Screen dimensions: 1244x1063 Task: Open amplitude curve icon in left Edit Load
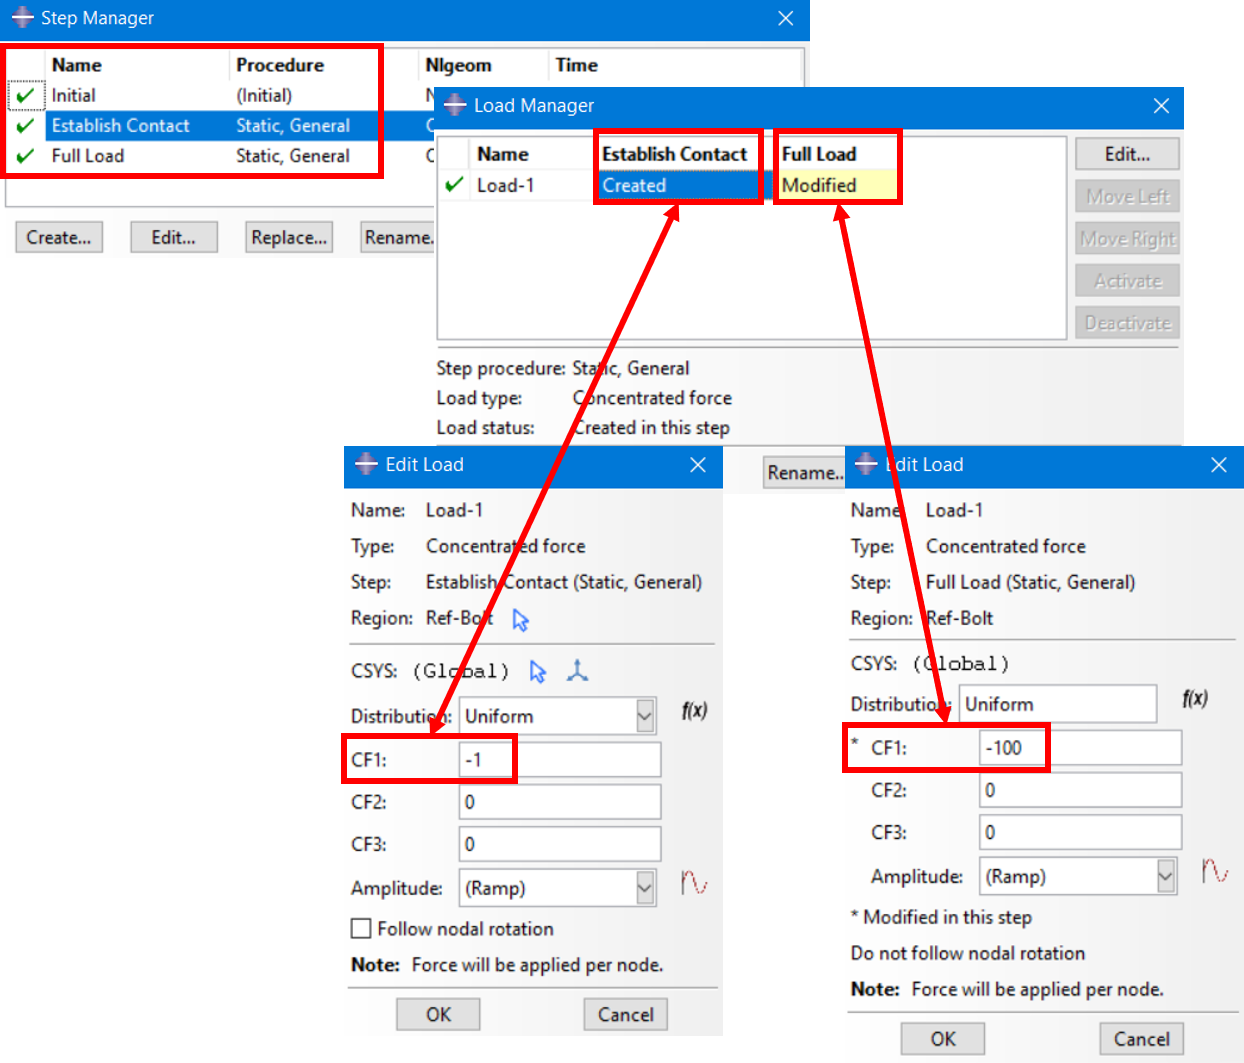click(x=694, y=883)
